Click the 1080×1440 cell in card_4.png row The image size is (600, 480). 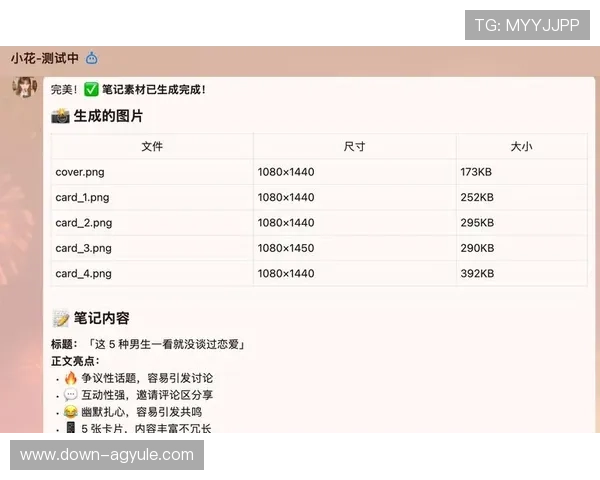coord(354,273)
